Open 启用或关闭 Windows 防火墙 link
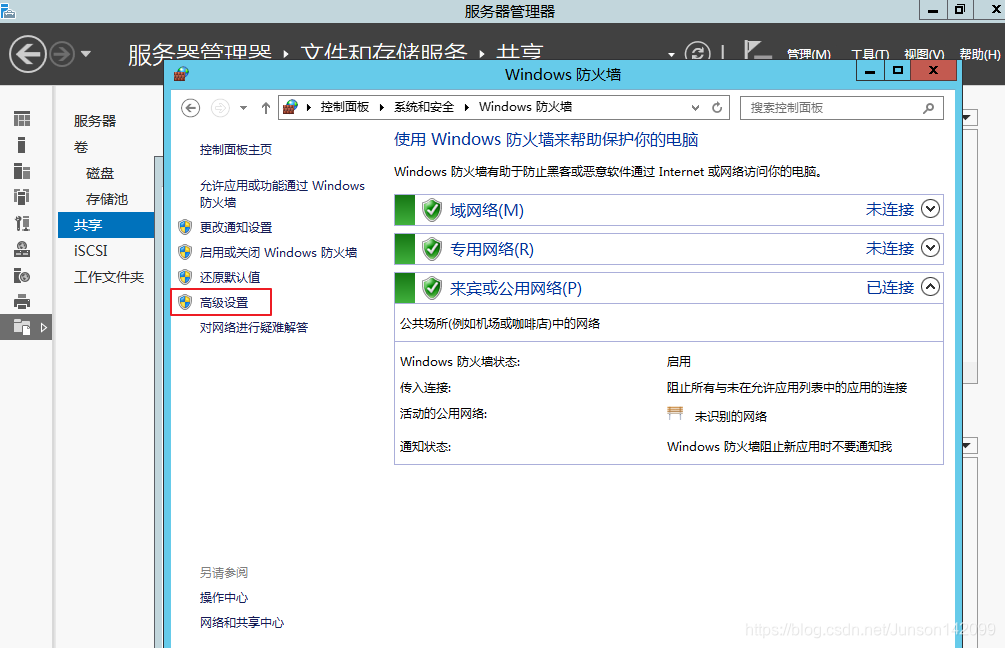The image size is (1005, 648). click(x=278, y=252)
